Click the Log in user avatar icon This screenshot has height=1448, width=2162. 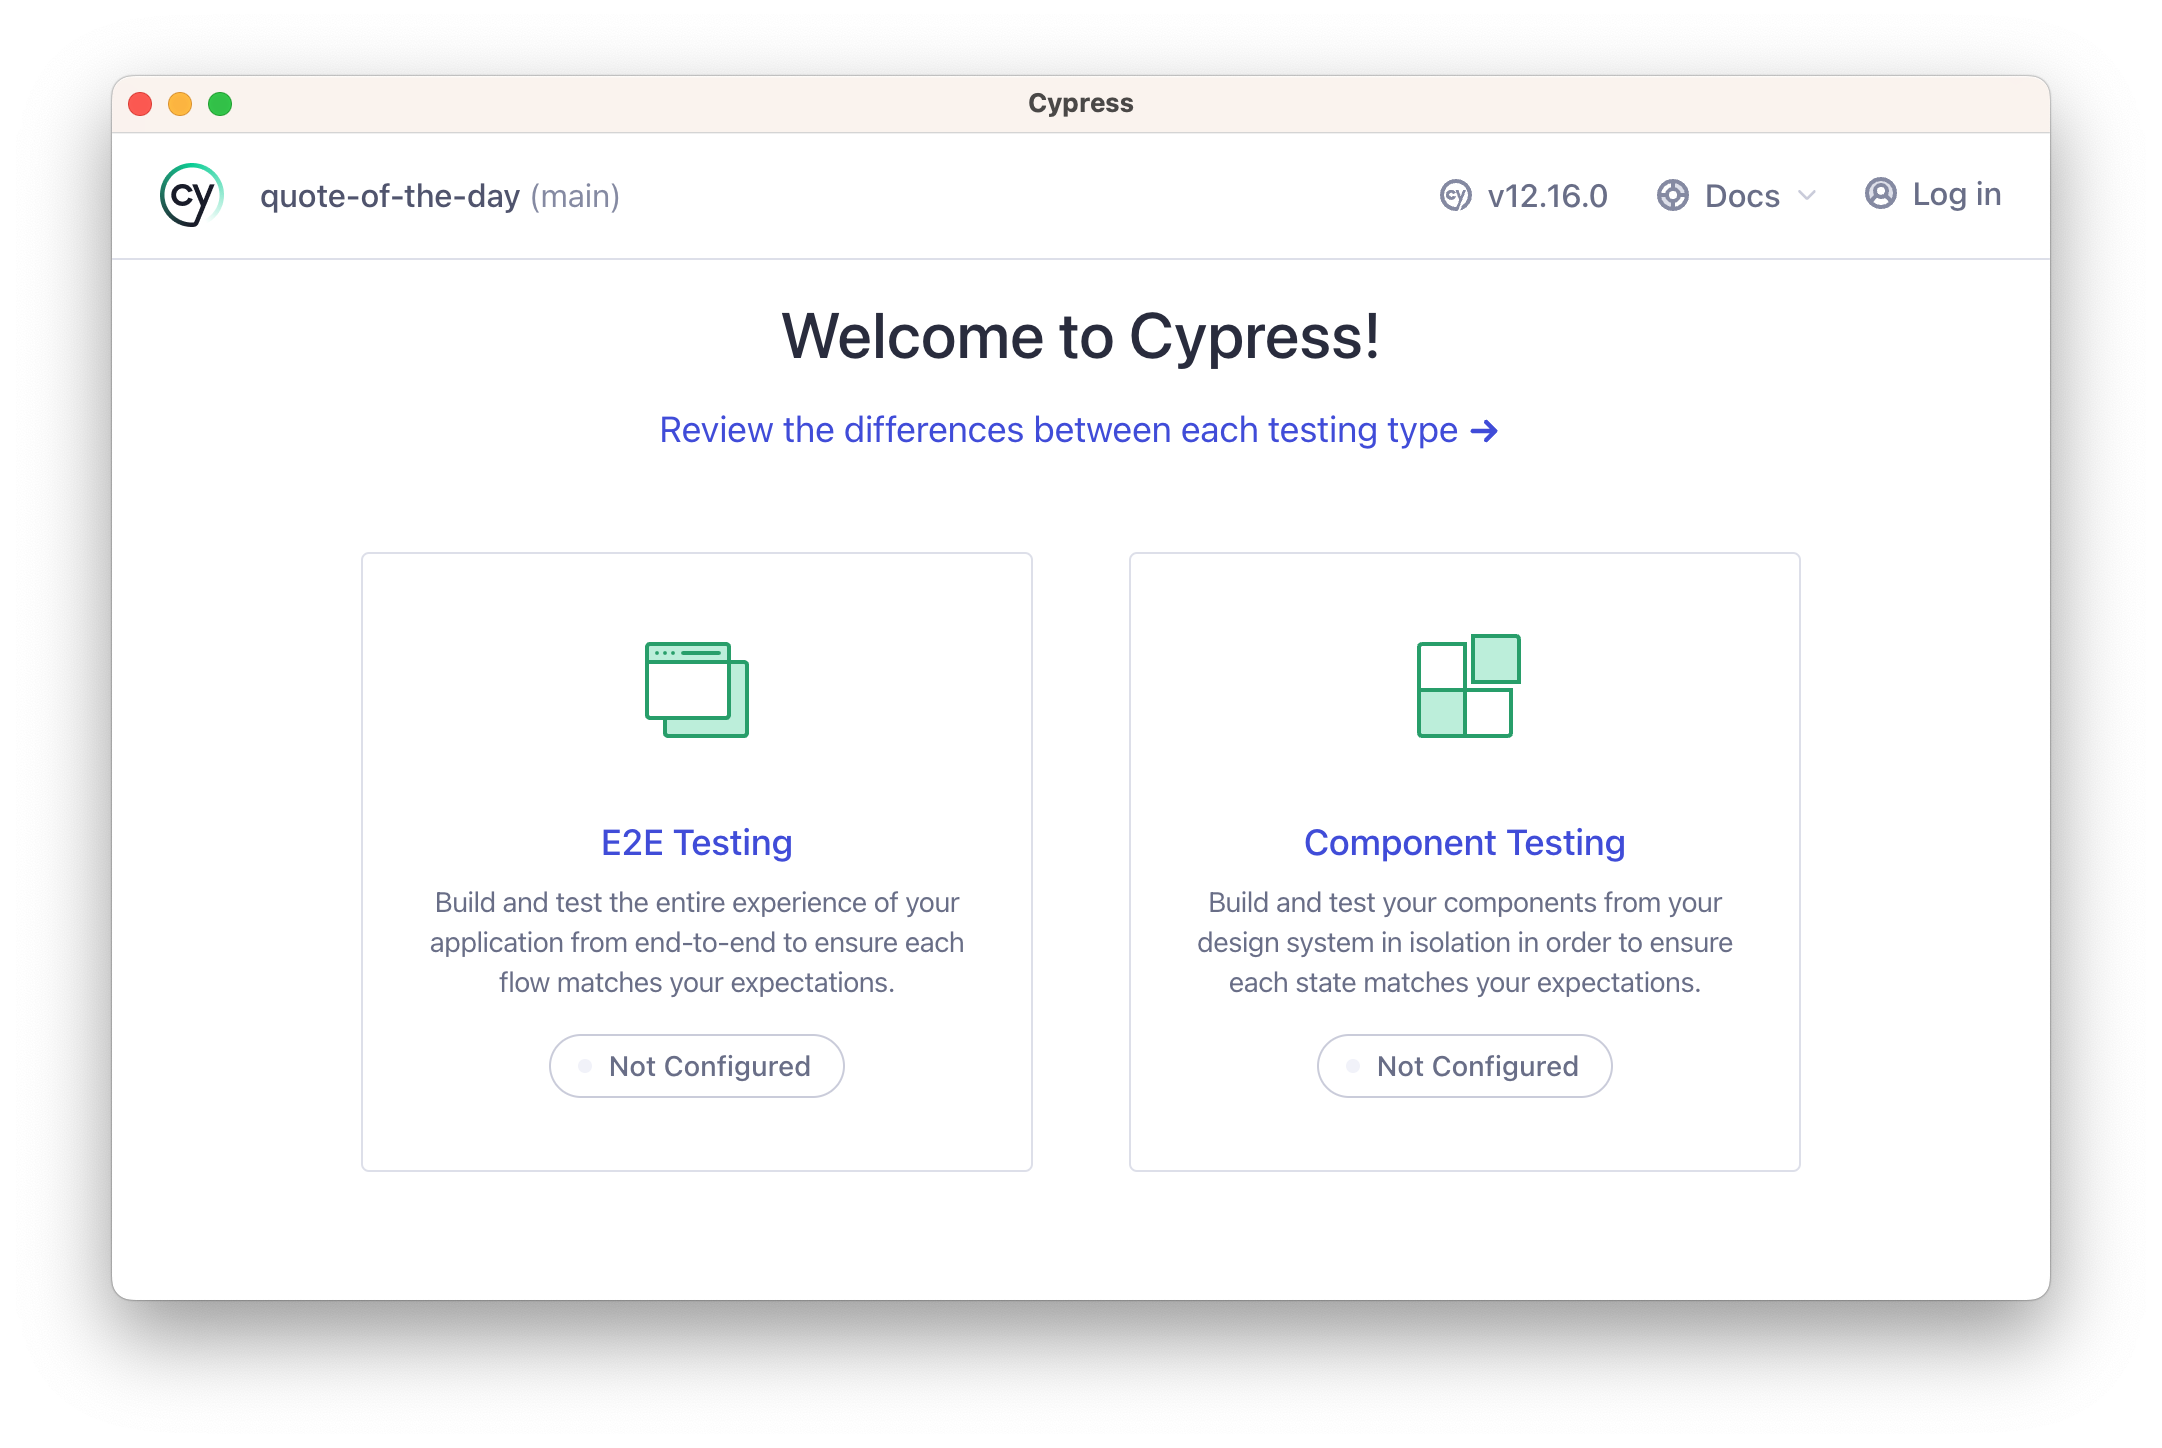point(1880,194)
